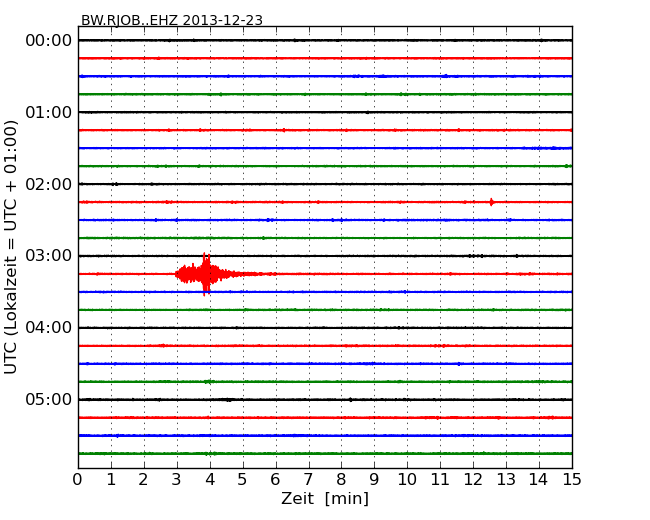Click the 05:00 time label
650x520 pixels.
click(x=49, y=399)
